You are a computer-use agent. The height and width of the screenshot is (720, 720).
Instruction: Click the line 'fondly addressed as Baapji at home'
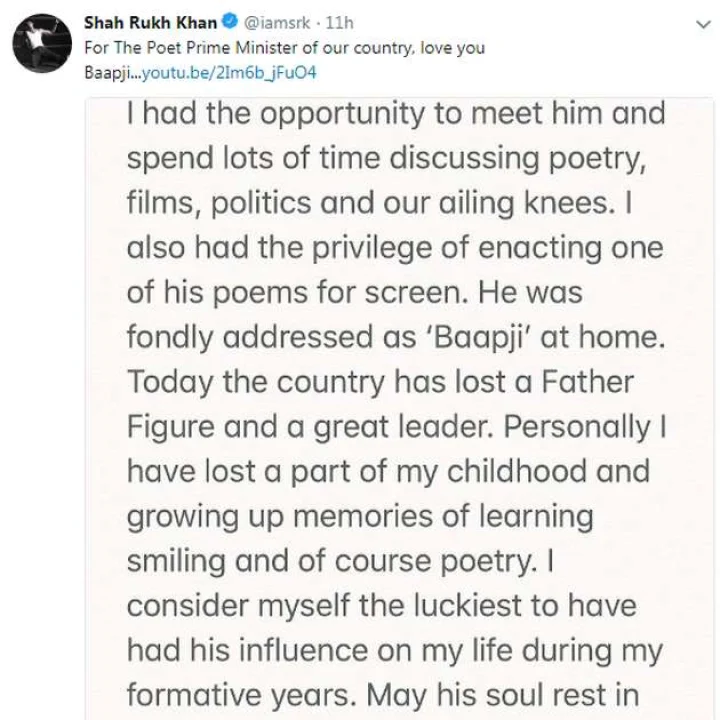point(396,338)
